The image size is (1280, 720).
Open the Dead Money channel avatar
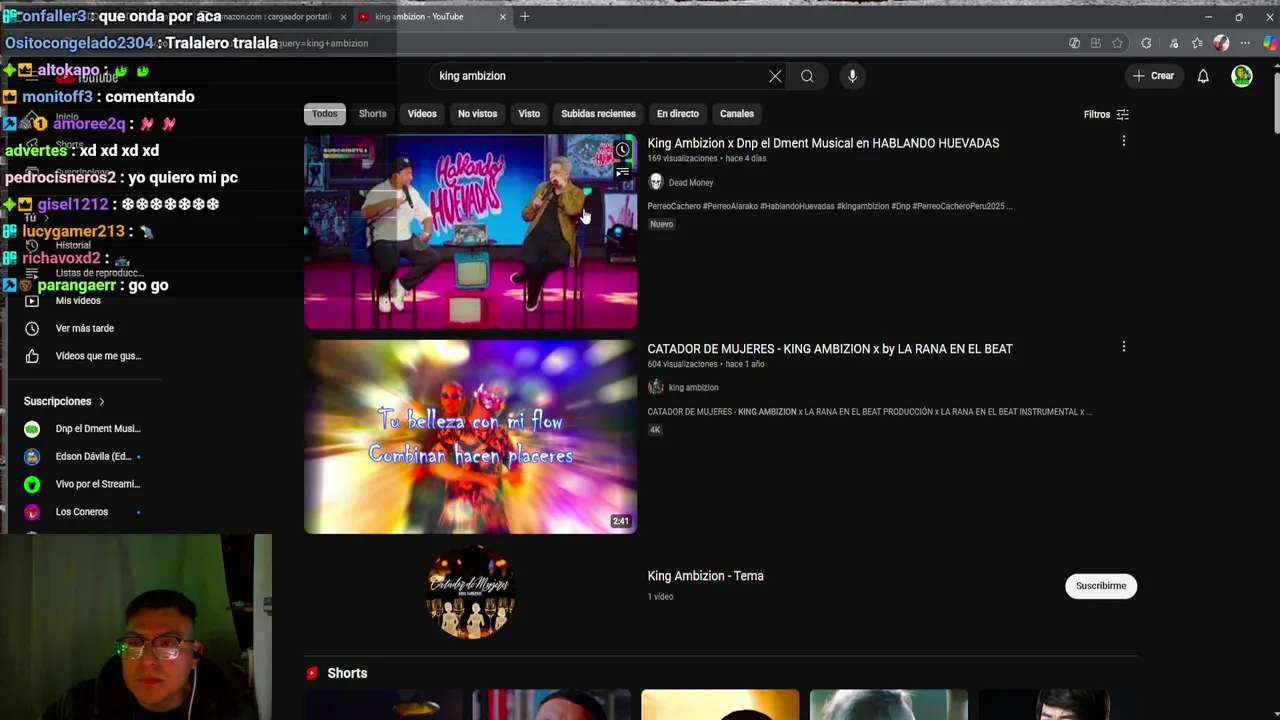tap(656, 182)
